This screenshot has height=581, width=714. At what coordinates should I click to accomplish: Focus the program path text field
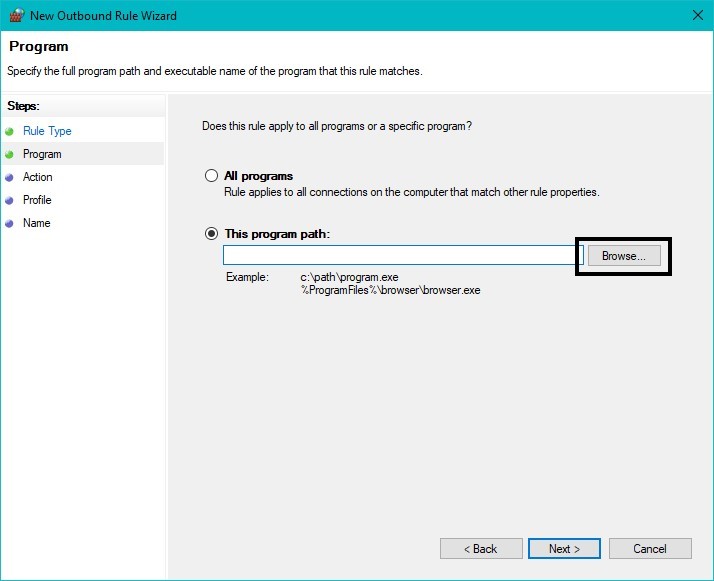tap(403, 255)
